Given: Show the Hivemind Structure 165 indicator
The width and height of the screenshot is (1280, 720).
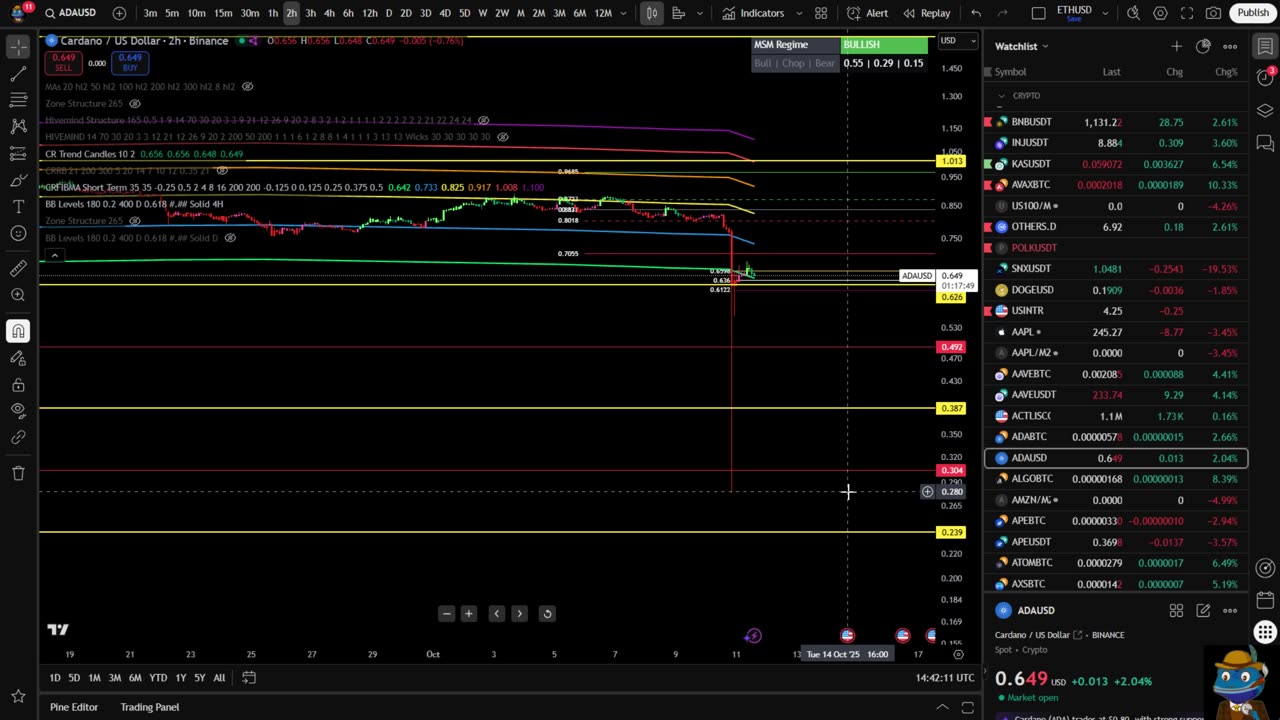Looking at the screenshot, I should click(483, 120).
